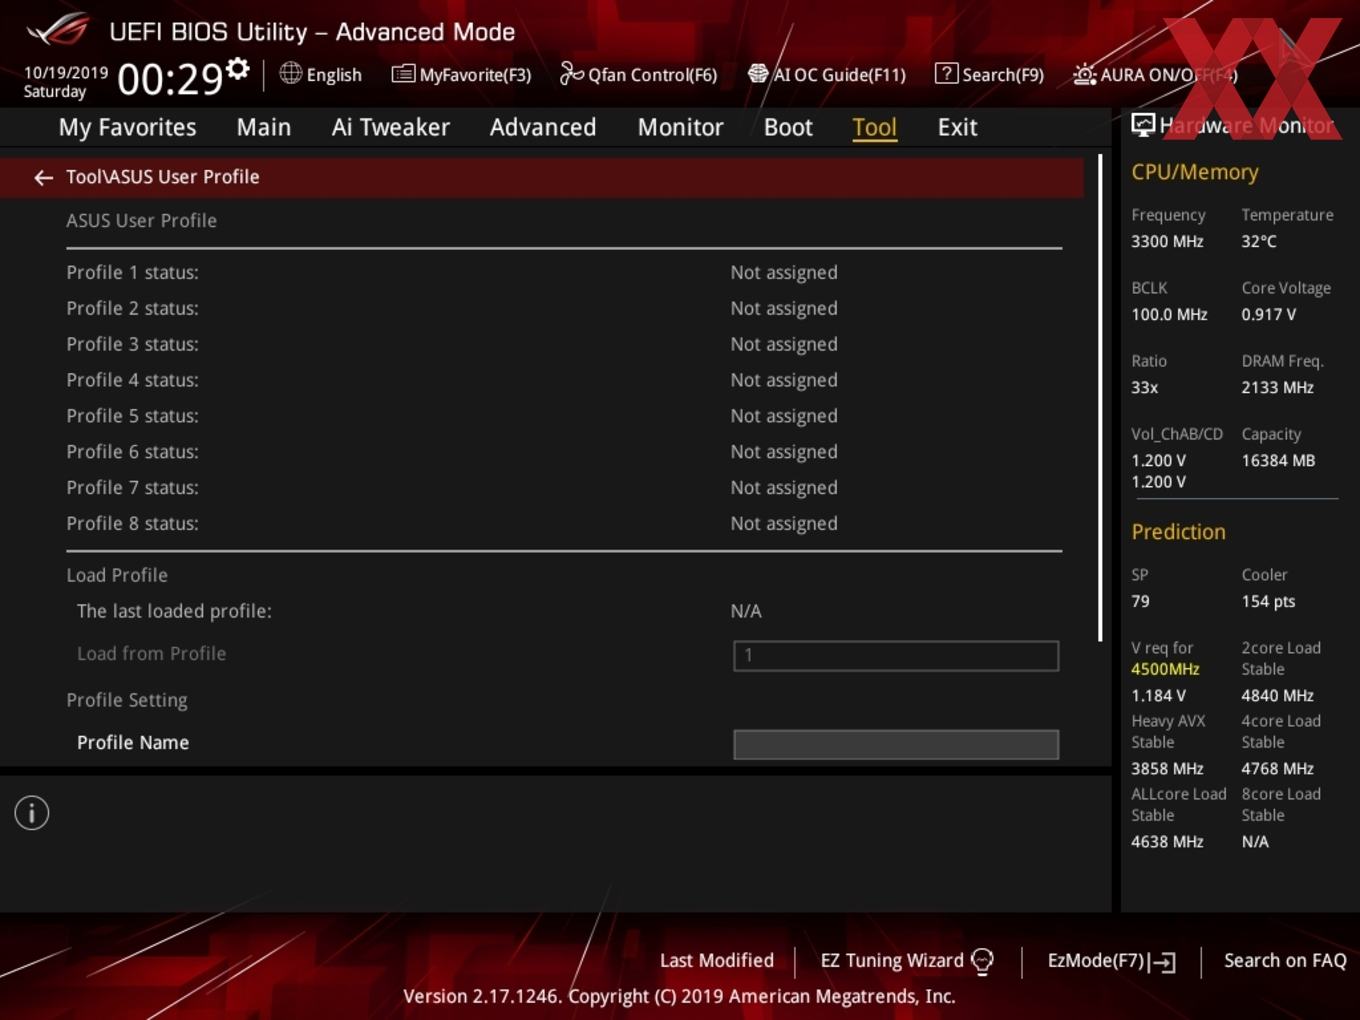The height and width of the screenshot is (1020, 1360).
Task: Select Profile 6 status row
Action: coord(564,452)
